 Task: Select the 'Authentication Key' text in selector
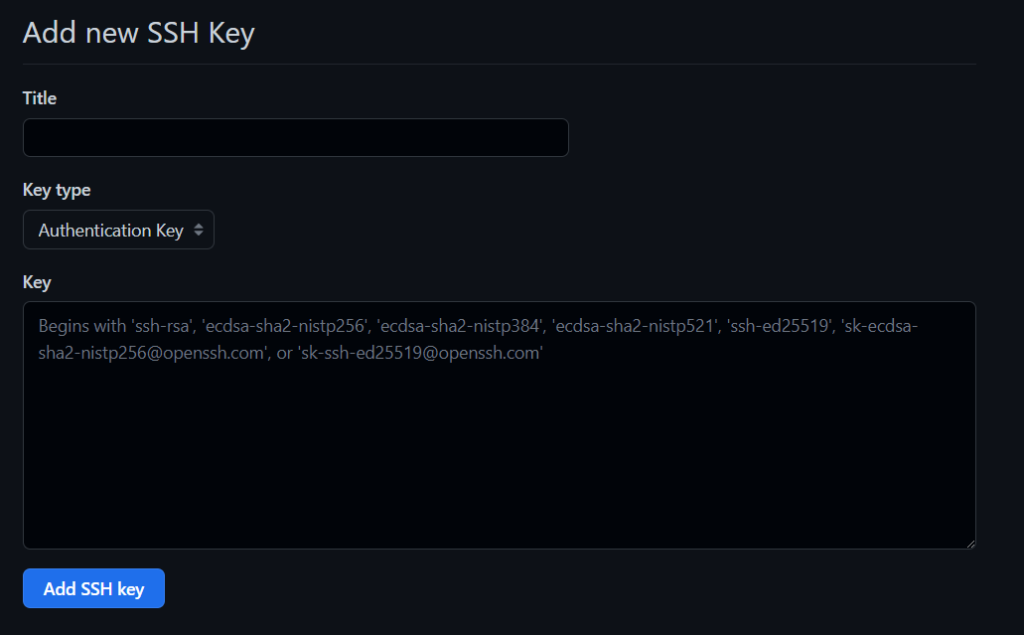point(111,230)
